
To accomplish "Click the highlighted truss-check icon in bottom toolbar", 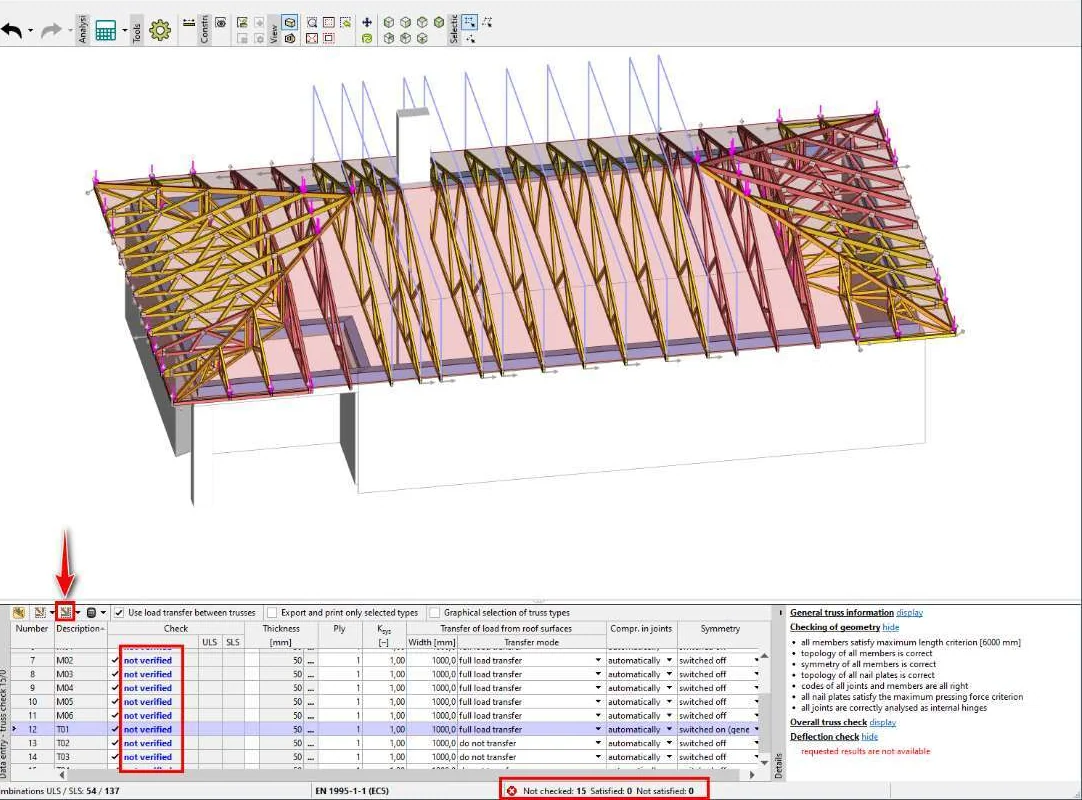I will (65, 612).
